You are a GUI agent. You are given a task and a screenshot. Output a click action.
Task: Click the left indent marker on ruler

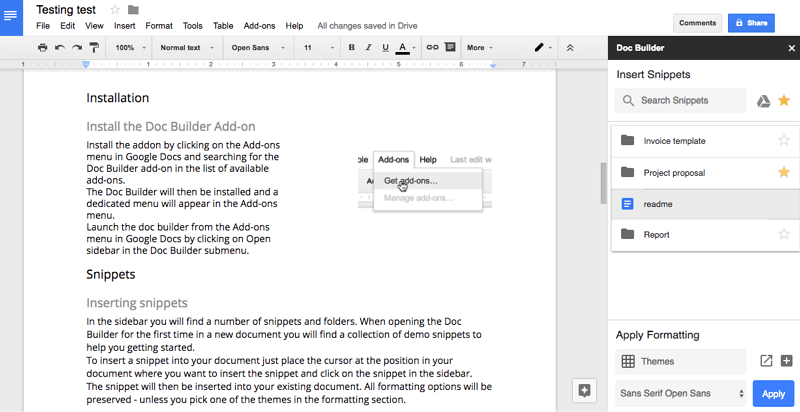[86, 64]
